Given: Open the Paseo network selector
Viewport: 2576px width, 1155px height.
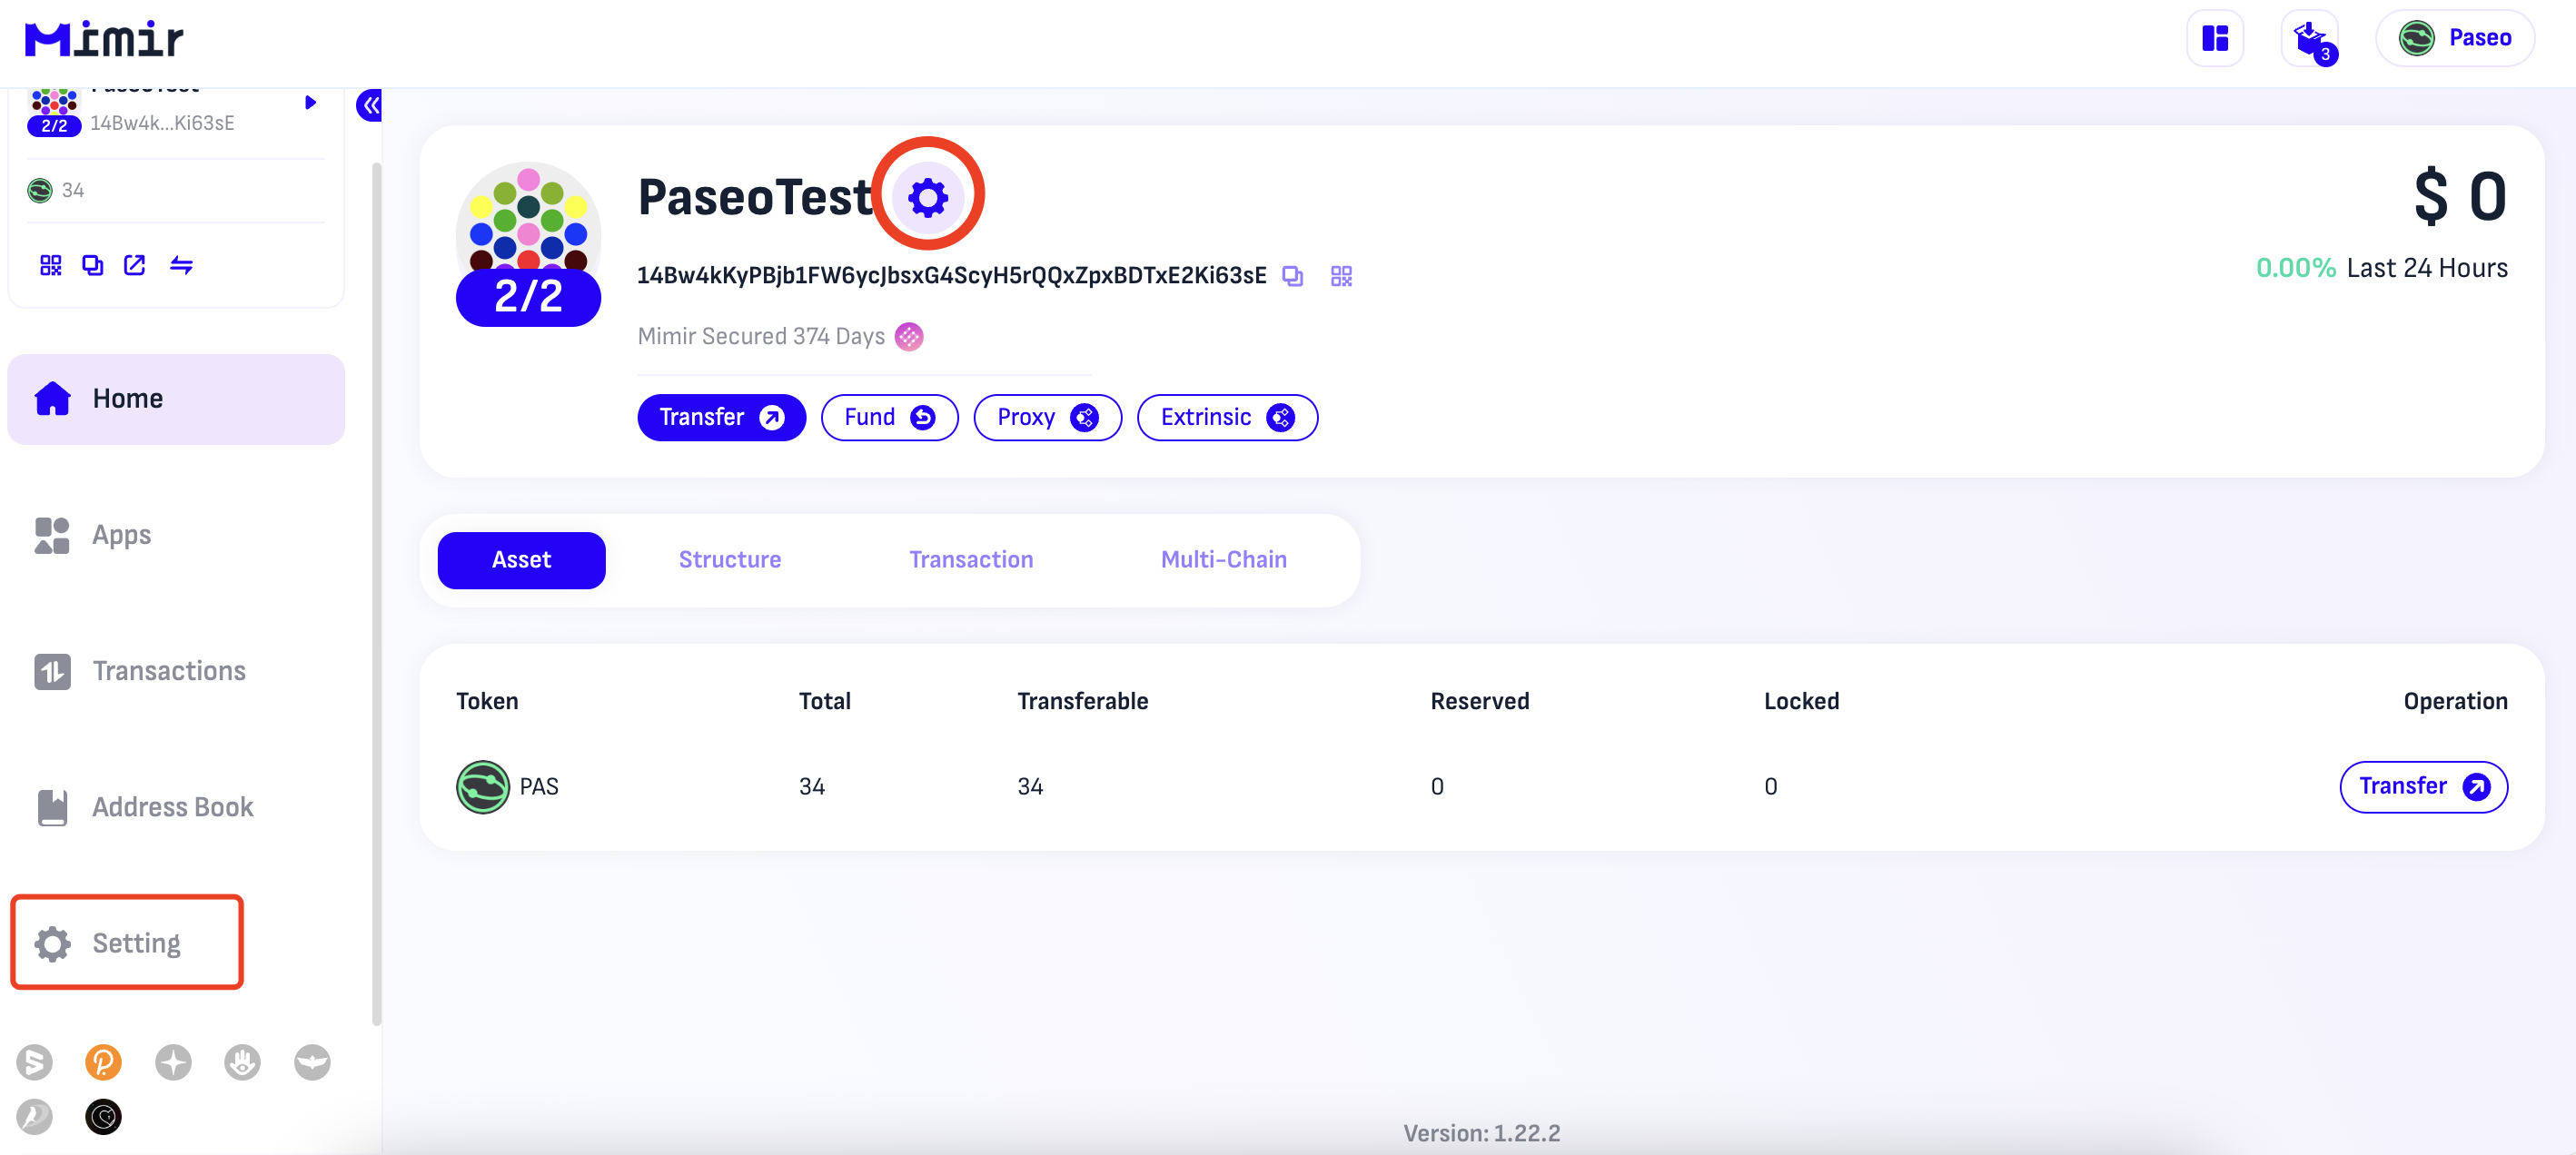Looking at the screenshot, I should pos(2455,39).
